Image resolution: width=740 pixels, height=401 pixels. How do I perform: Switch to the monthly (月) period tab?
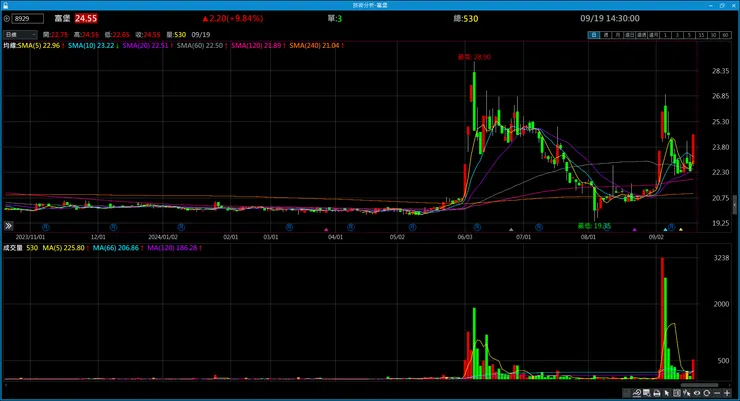tap(618, 35)
